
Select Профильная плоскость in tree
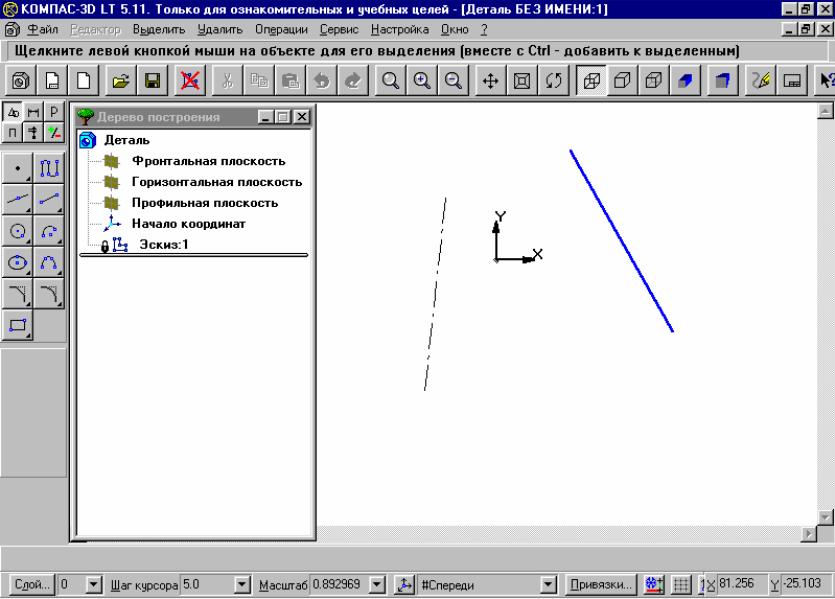point(204,203)
